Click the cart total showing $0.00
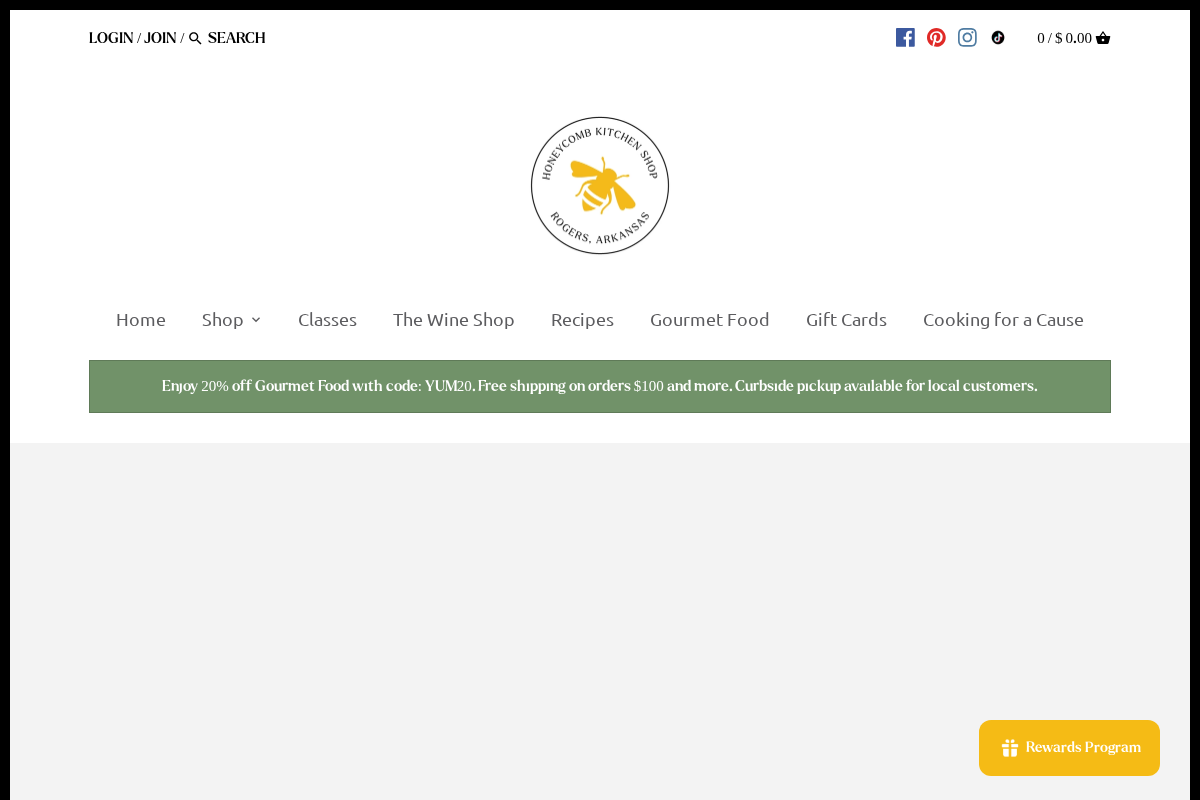 click(1064, 38)
